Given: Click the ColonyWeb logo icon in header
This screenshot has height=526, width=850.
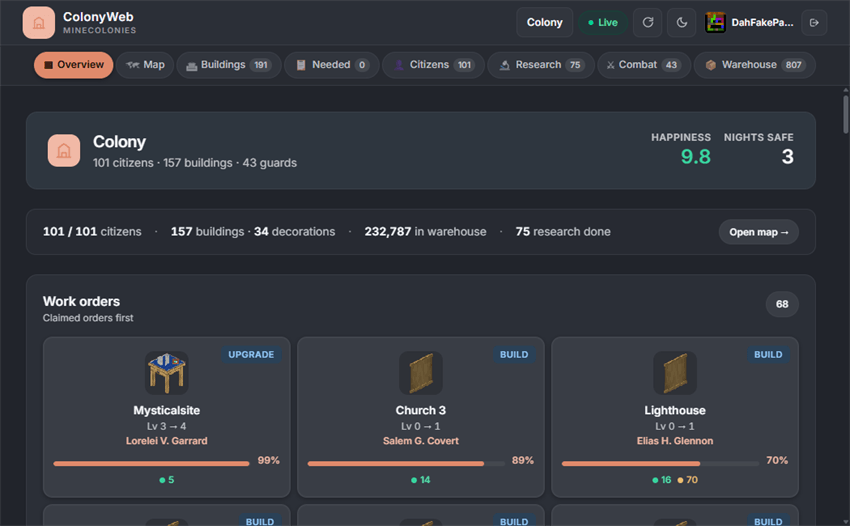Looking at the screenshot, I should (x=38, y=23).
